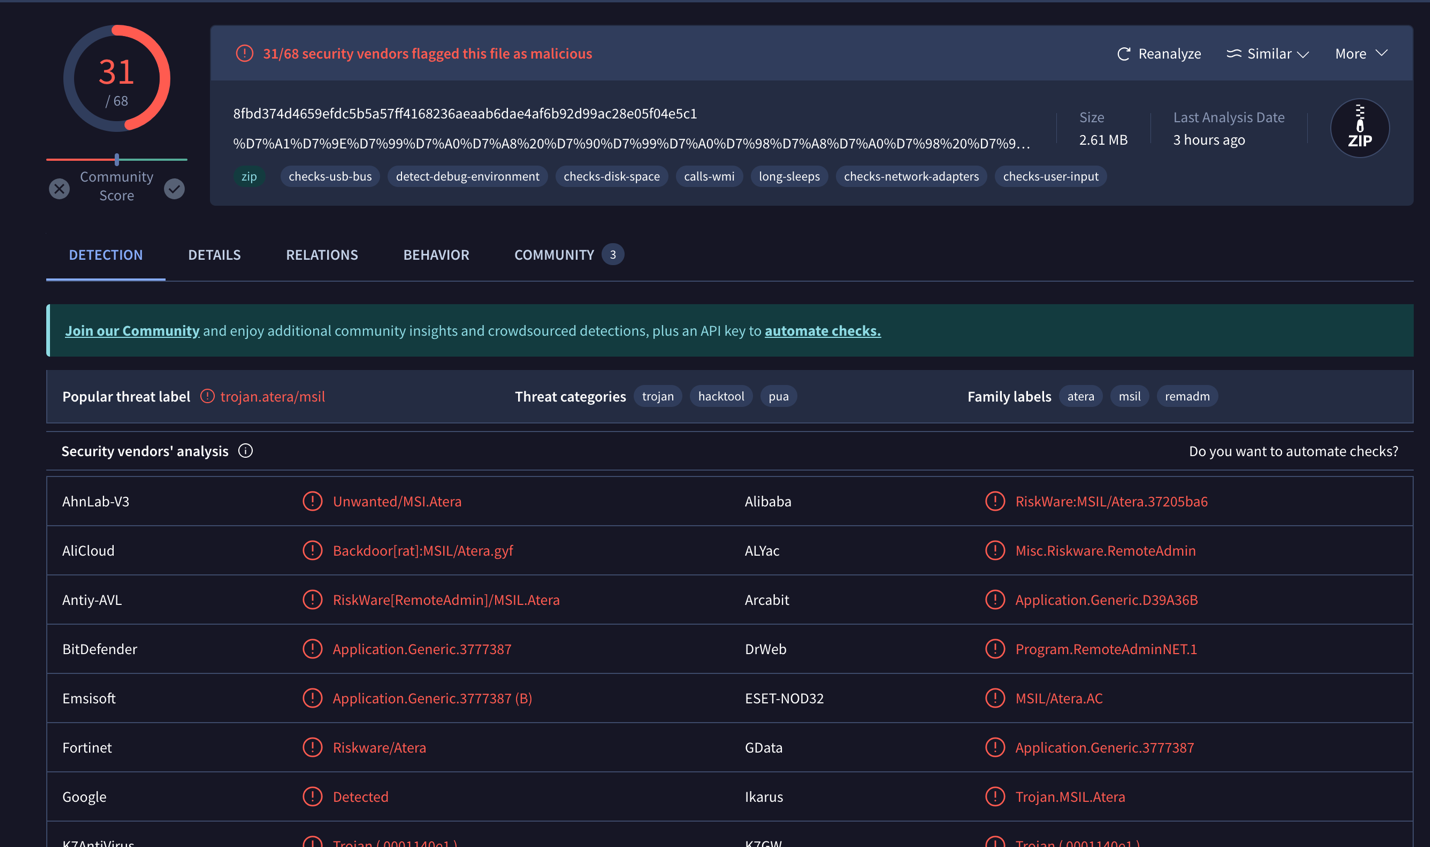Click the Reanalyze refresh icon
This screenshot has height=847, width=1430.
pos(1124,54)
